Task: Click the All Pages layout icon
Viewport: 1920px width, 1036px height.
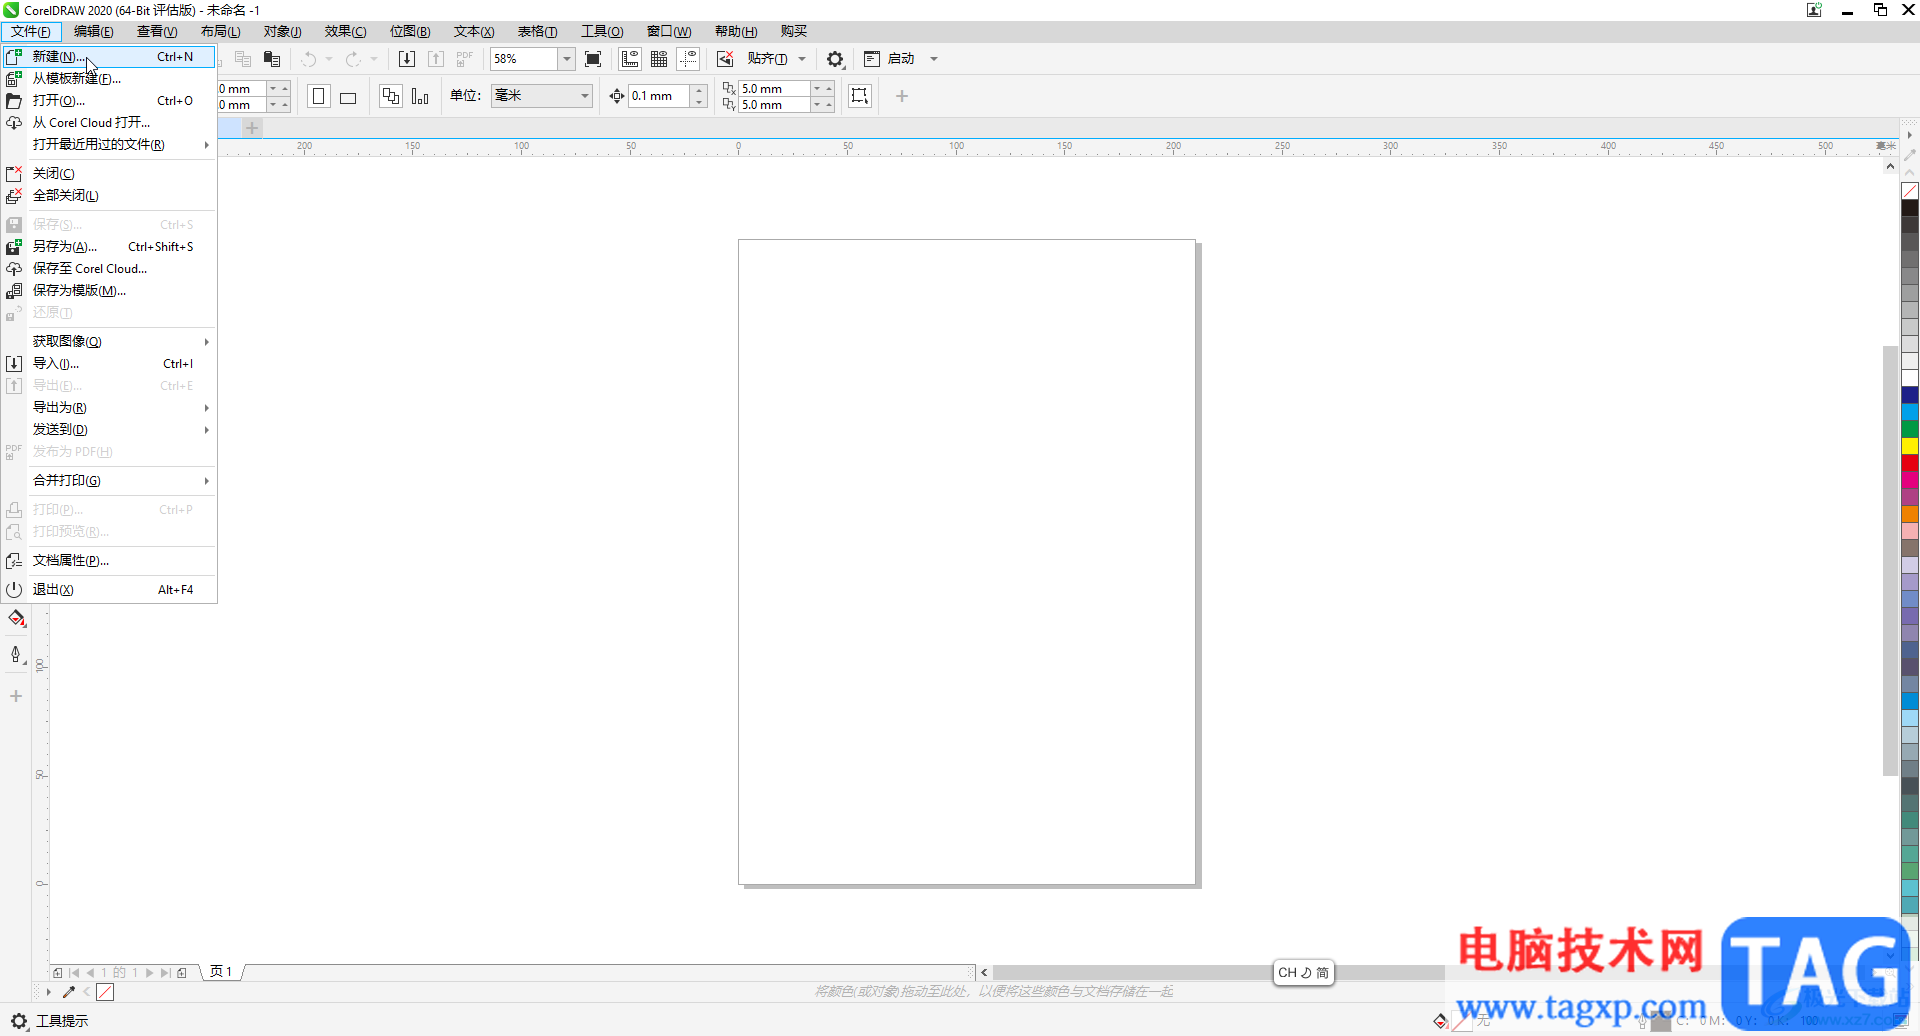Action: (x=391, y=96)
